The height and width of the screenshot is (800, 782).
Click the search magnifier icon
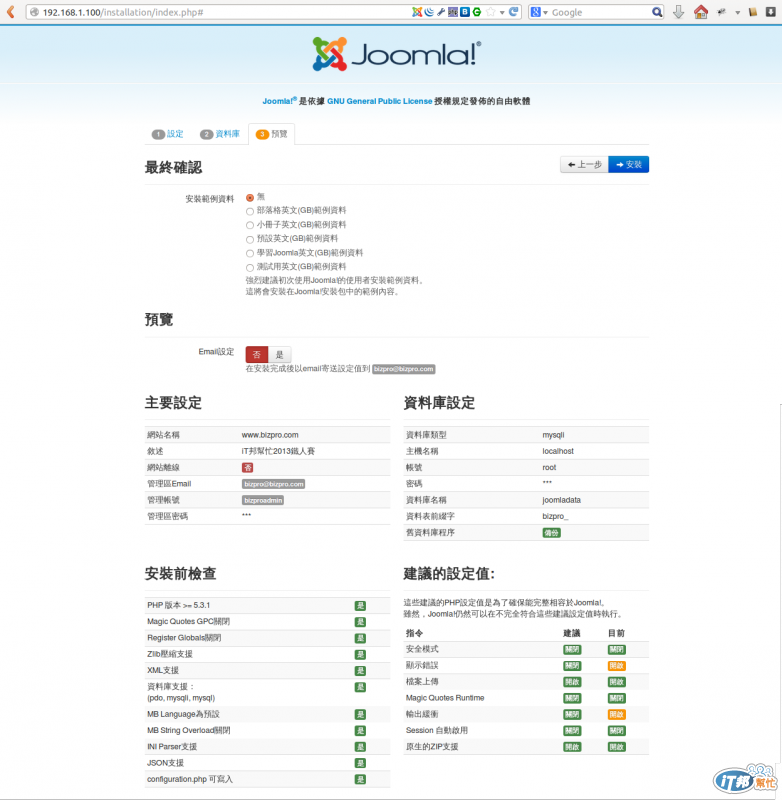[x=657, y=12]
